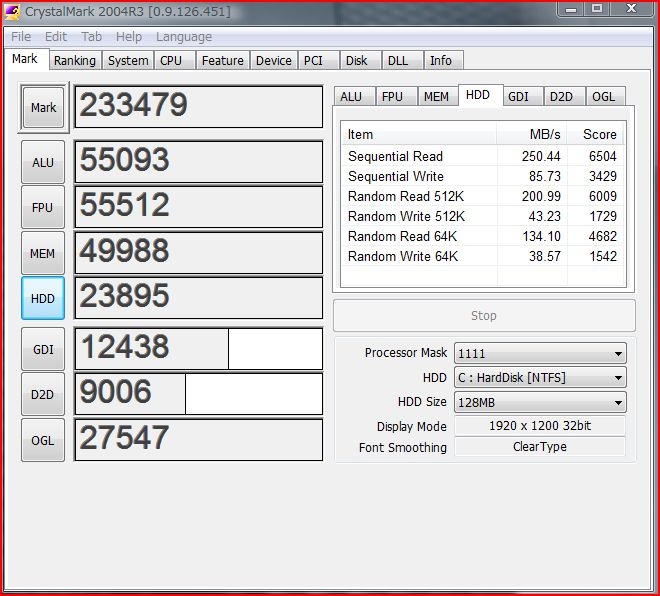660x596 pixels.
Task: Switch to the Feature tab
Action: click(x=223, y=61)
